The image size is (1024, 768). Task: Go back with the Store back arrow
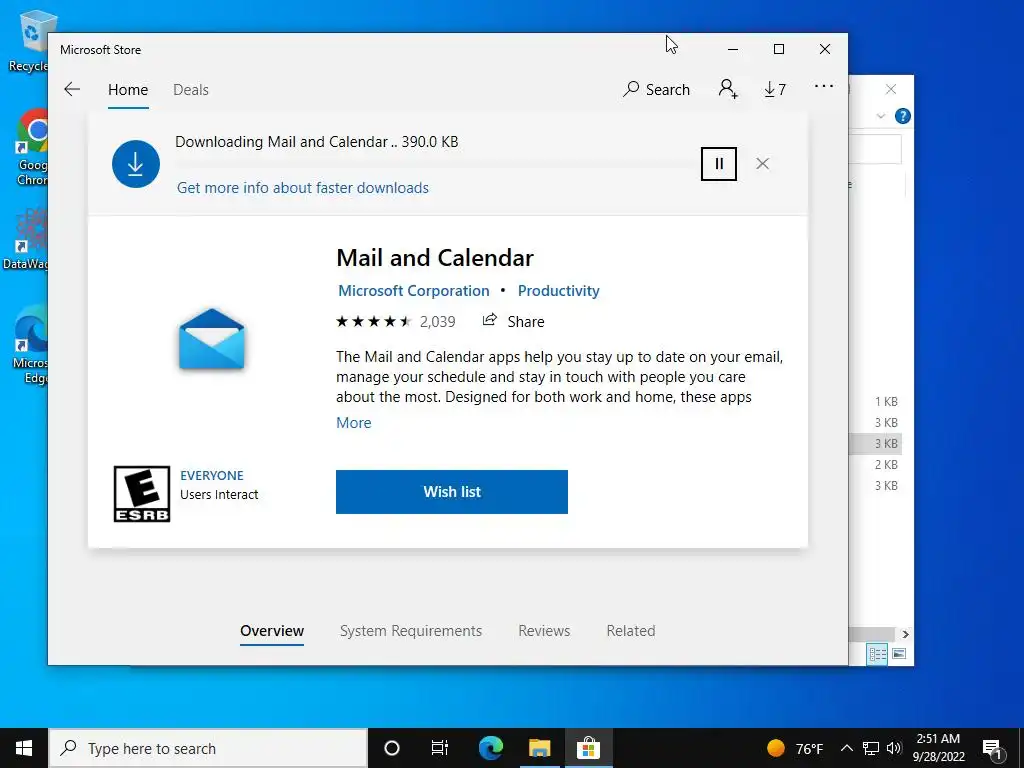pyautogui.click(x=72, y=89)
